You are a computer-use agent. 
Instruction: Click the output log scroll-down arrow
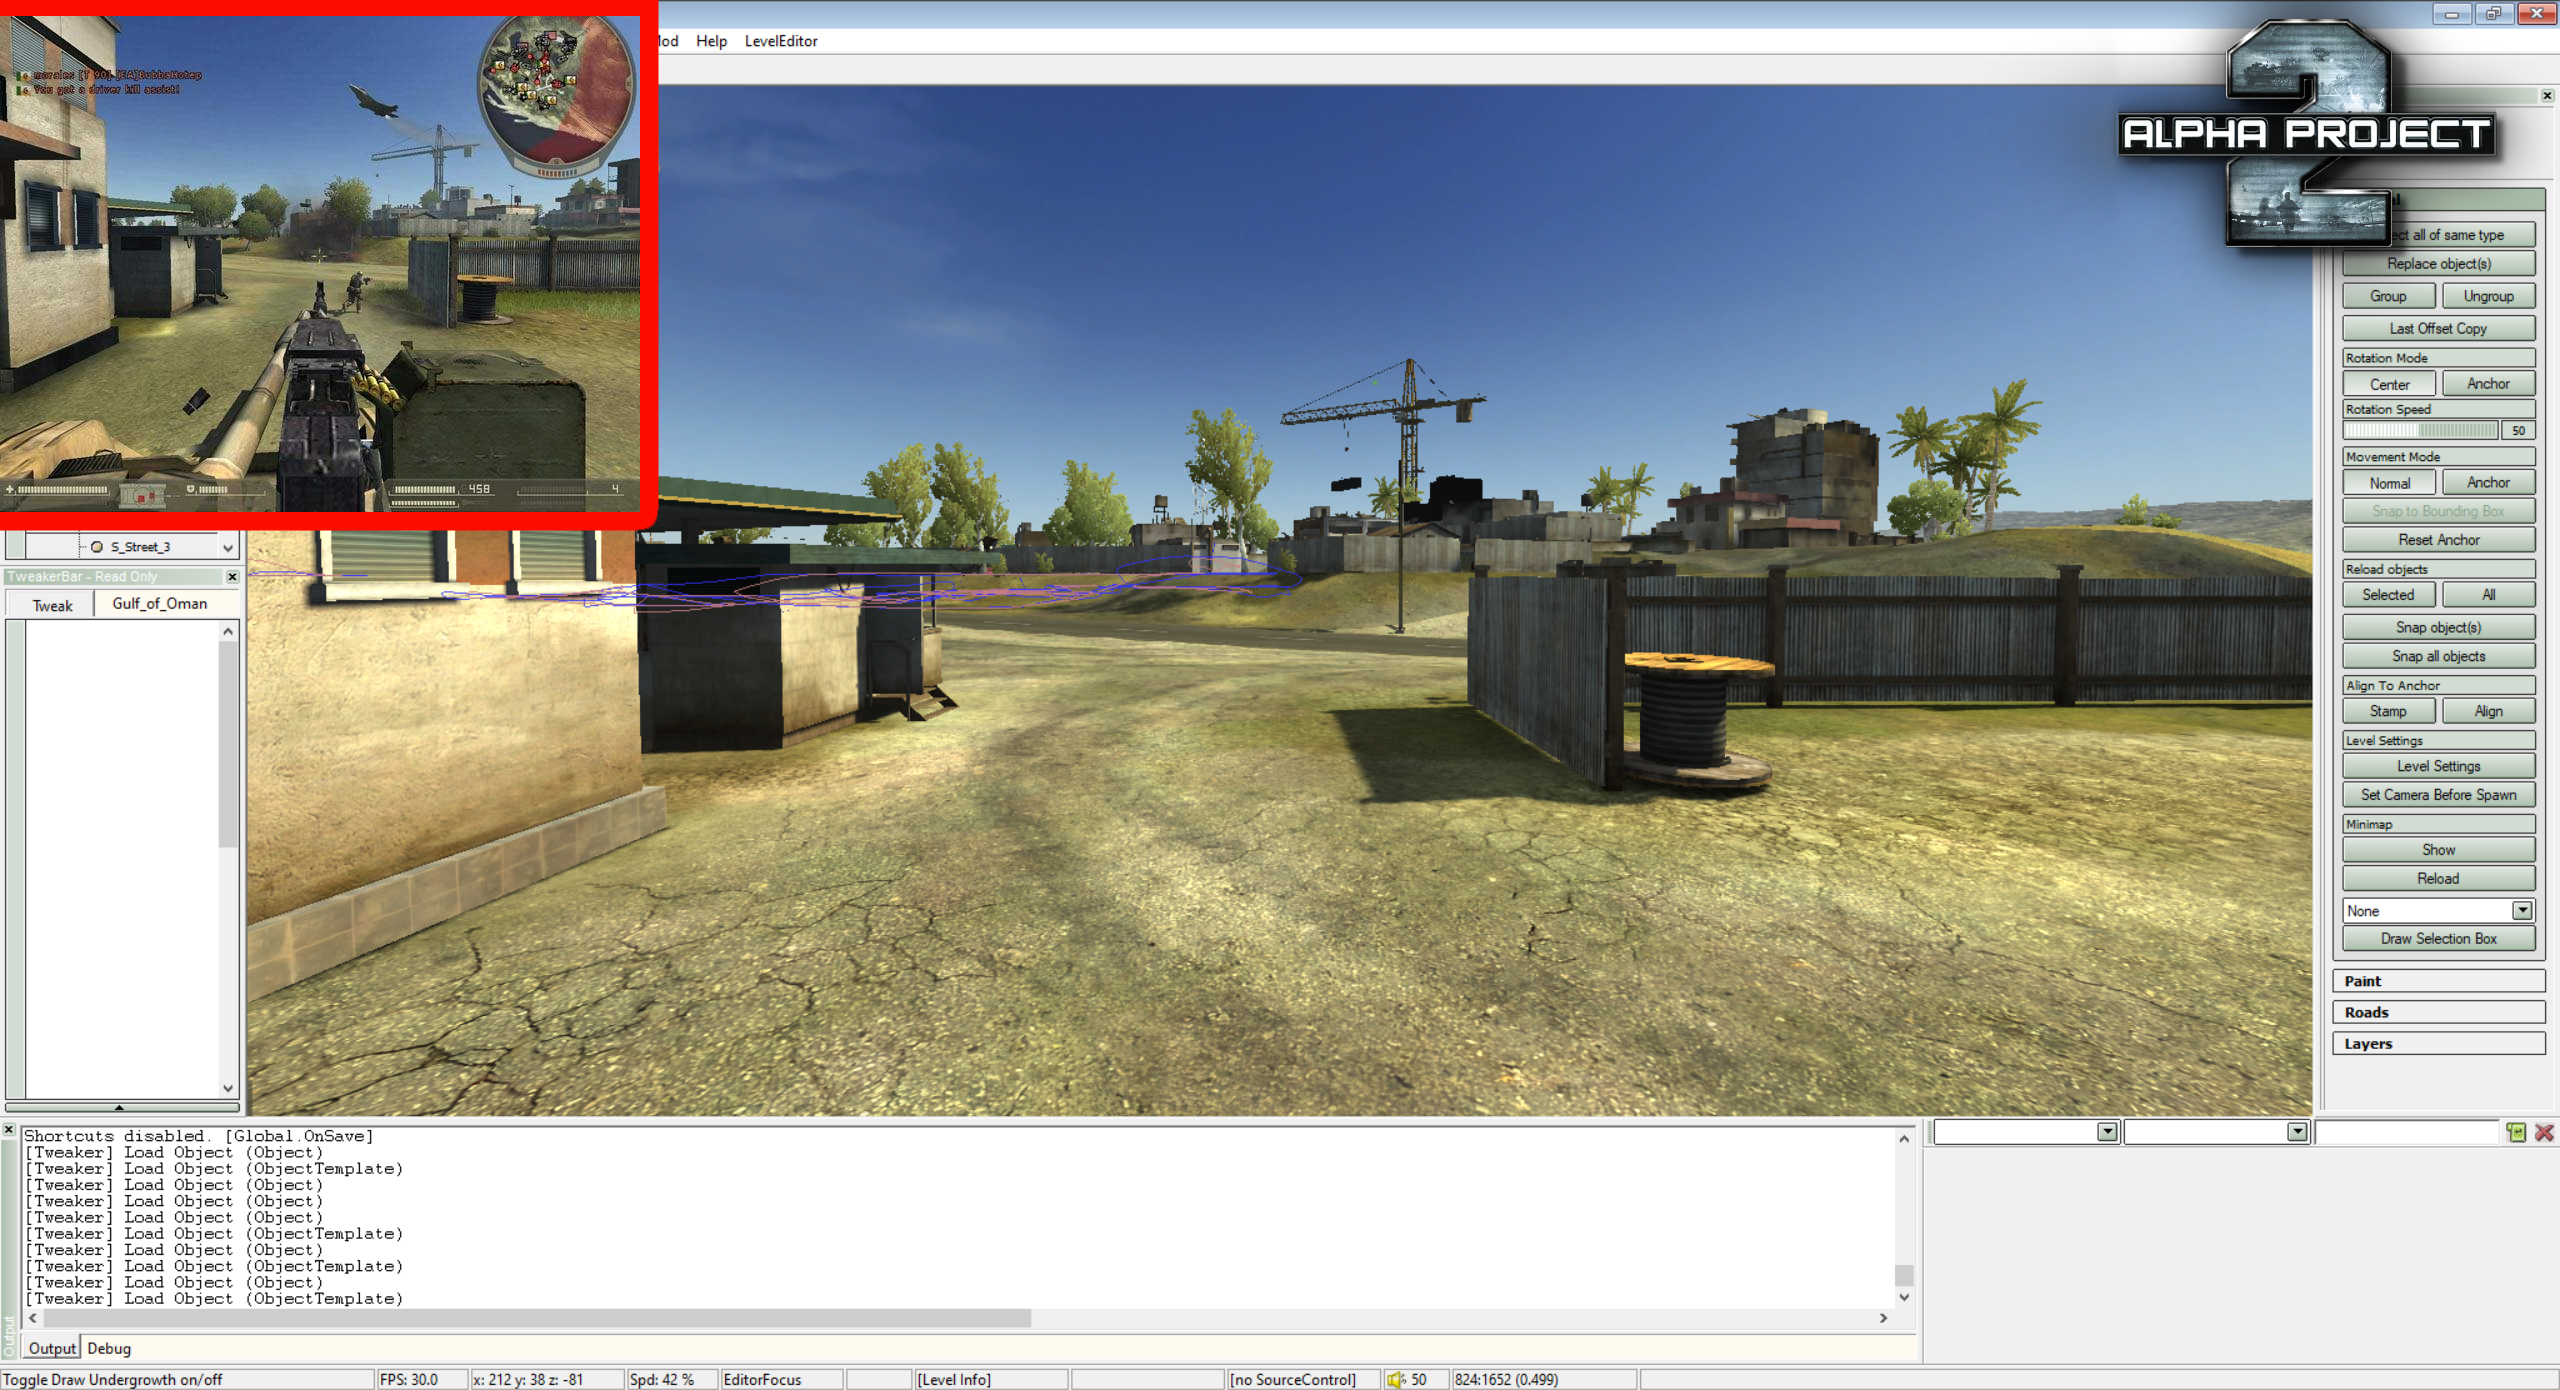(x=1904, y=1297)
